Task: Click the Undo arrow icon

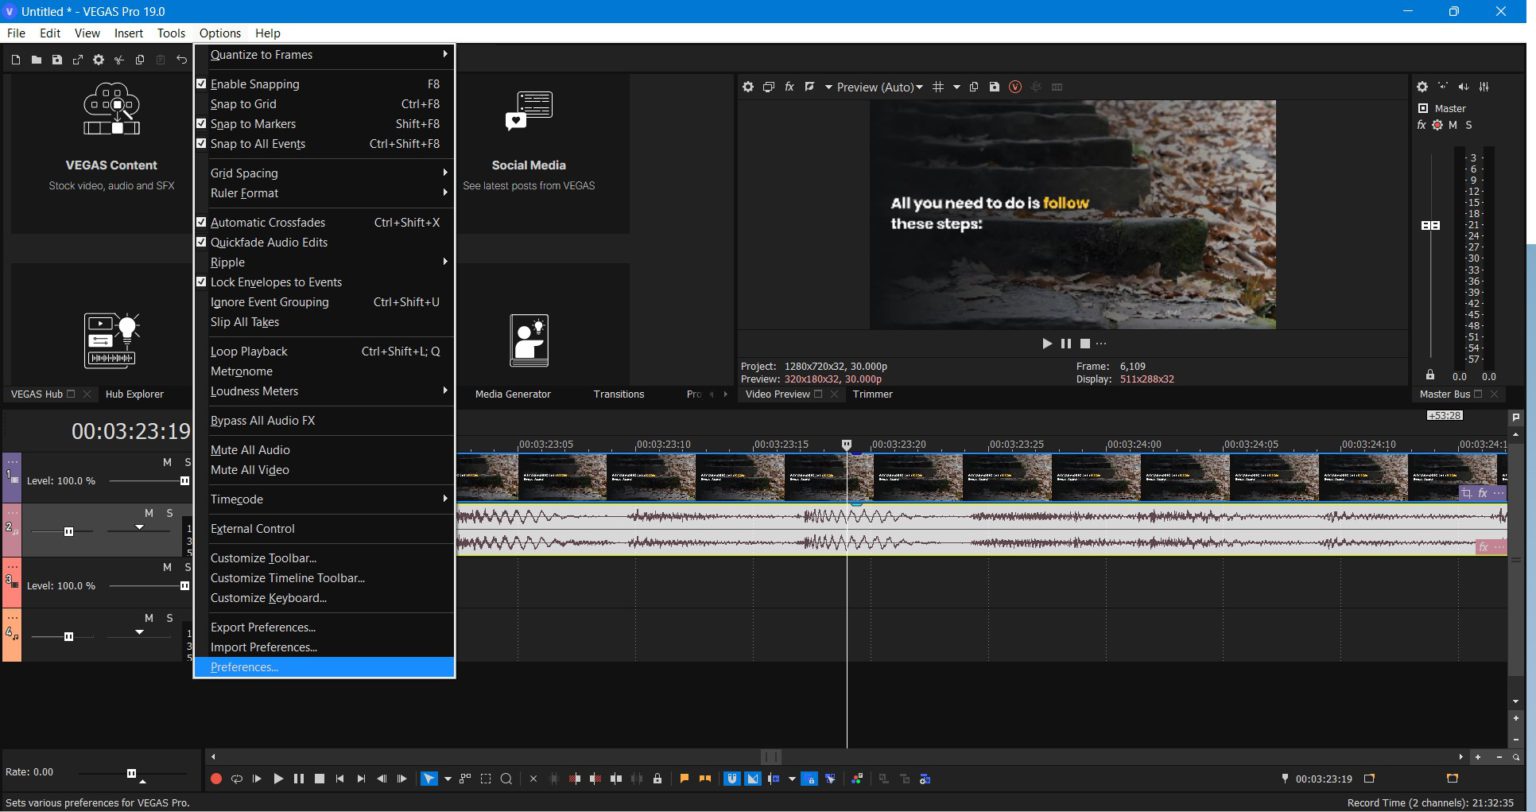Action: [181, 60]
